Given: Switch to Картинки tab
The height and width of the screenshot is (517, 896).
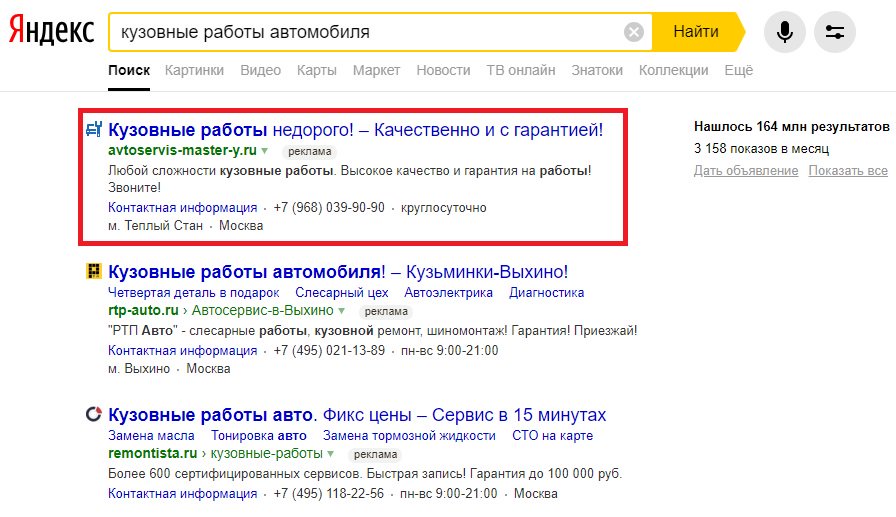Looking at the screenshot, I should [x=194, y=70].
